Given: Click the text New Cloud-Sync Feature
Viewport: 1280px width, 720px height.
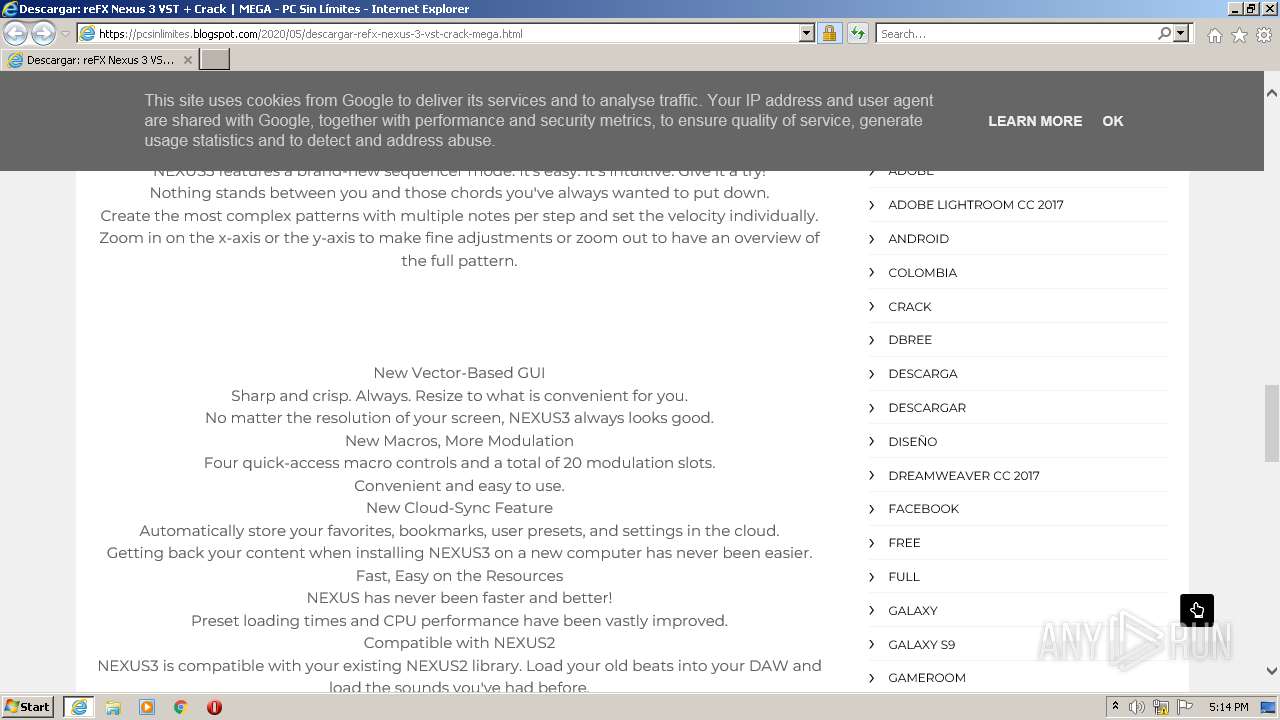Looking at the screenshot, I should (x=459, y=508).
